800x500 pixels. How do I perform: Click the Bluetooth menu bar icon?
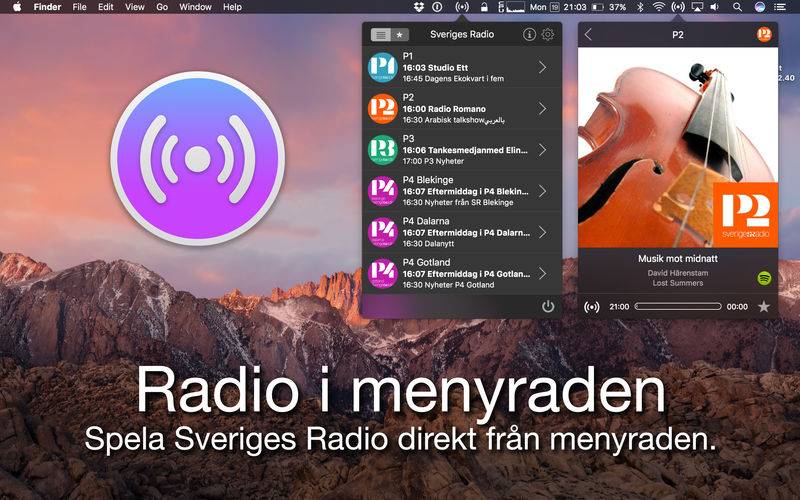(x=641, y=7)
